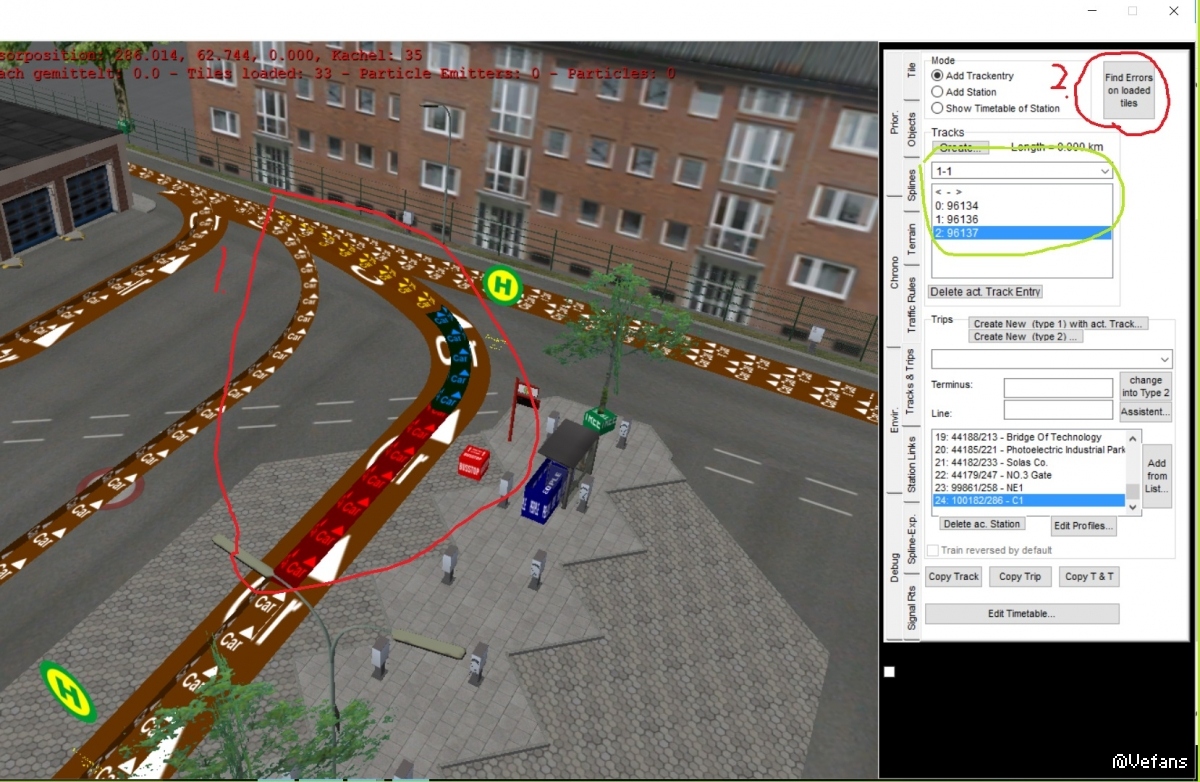Select track entry 1: 96136
Image resolution: width=1200 pixels, height=782 pixels.
pyautogui.click(x=1021, y=219)
